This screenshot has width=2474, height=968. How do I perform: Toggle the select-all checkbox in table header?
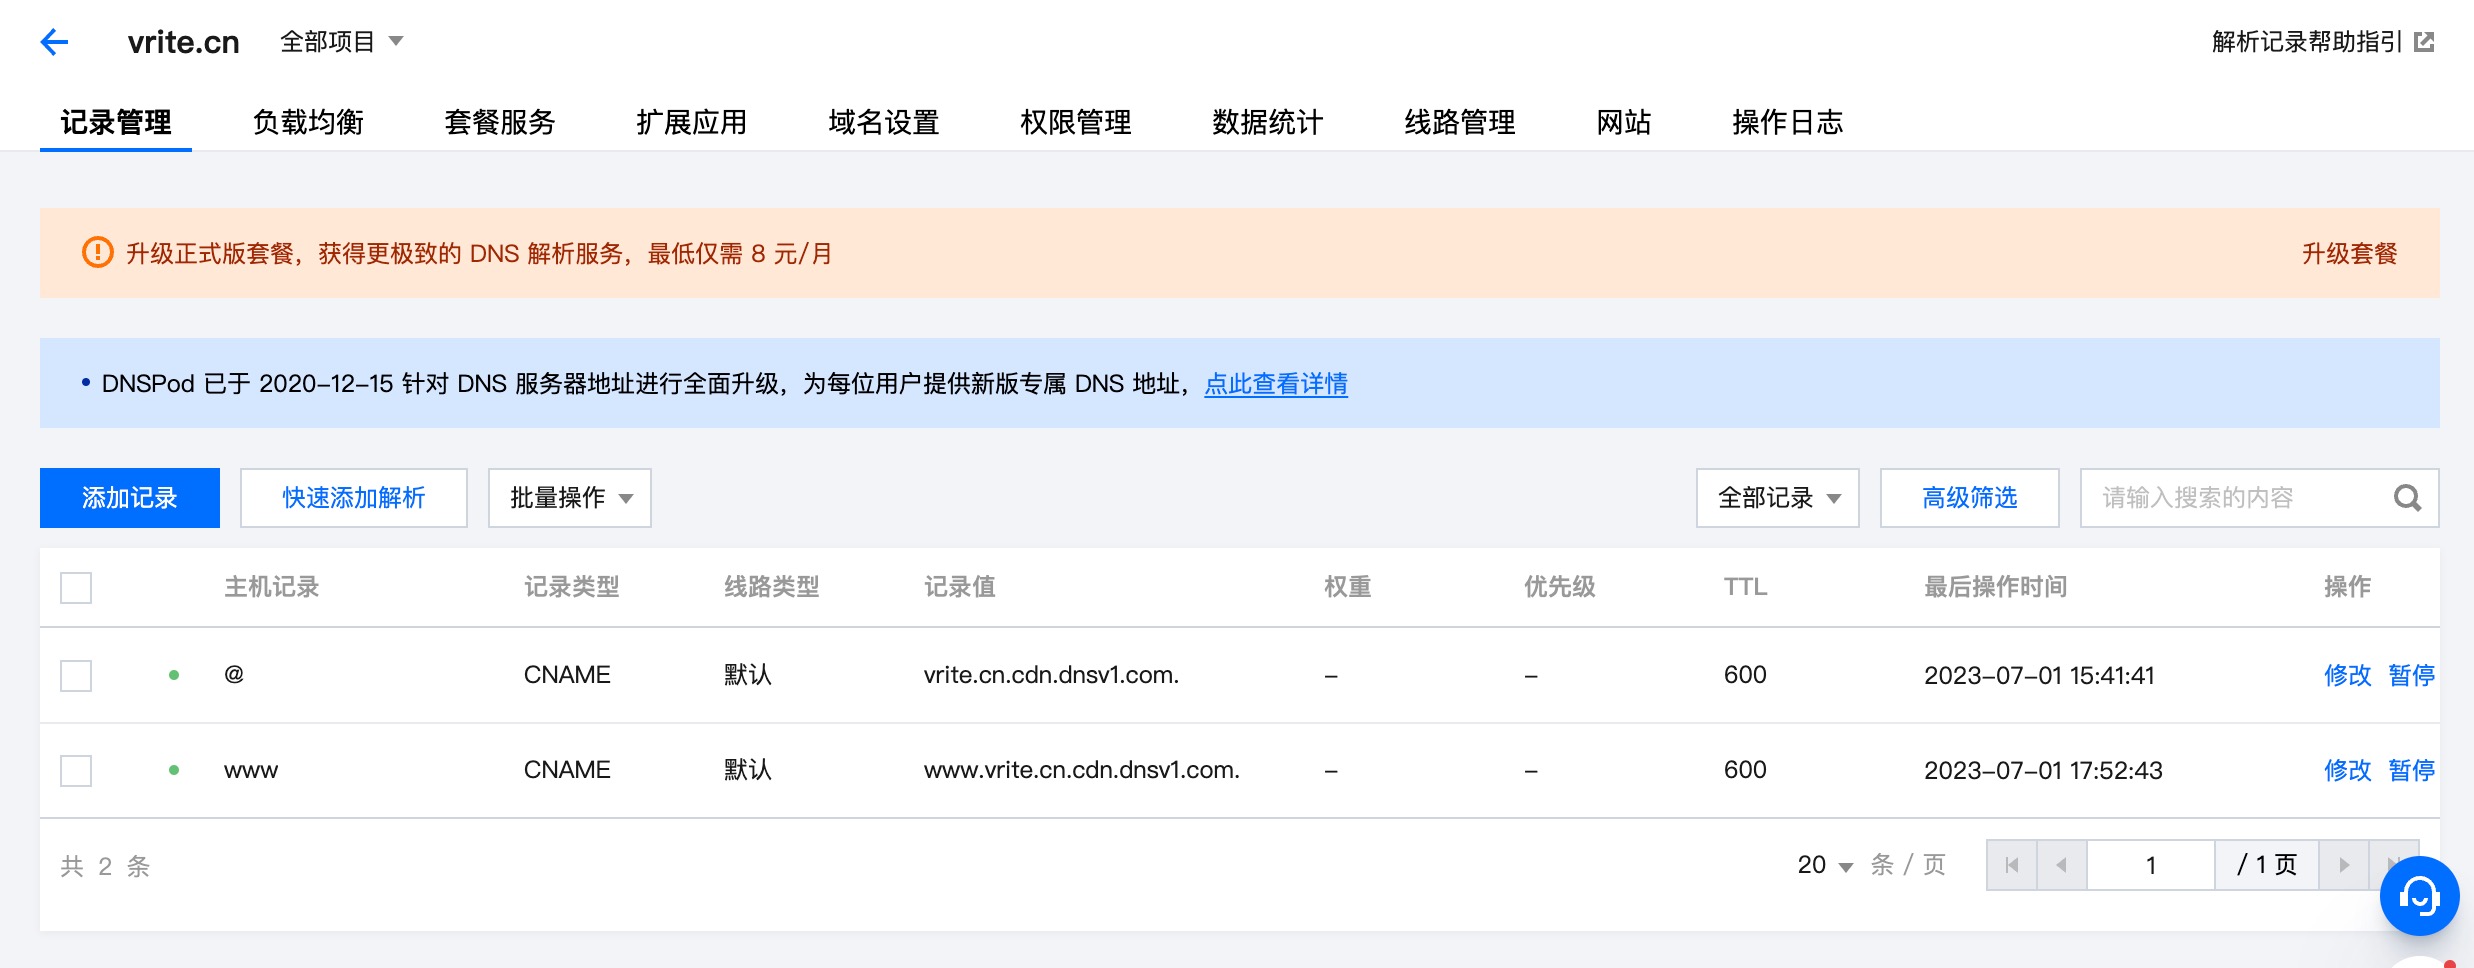(75, 588)
